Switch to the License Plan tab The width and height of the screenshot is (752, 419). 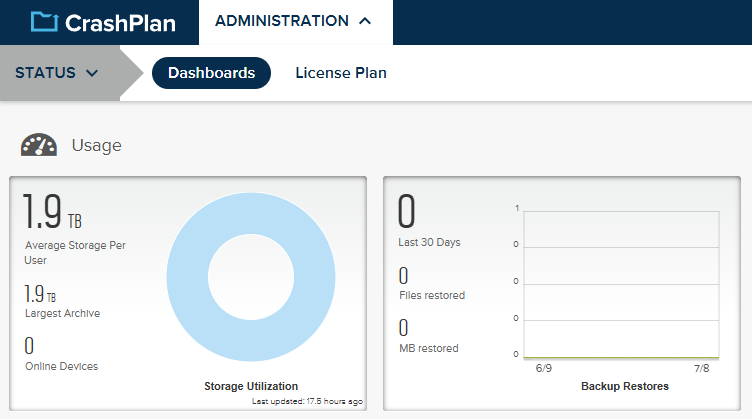pyautogui.click(x=340, y=73)
